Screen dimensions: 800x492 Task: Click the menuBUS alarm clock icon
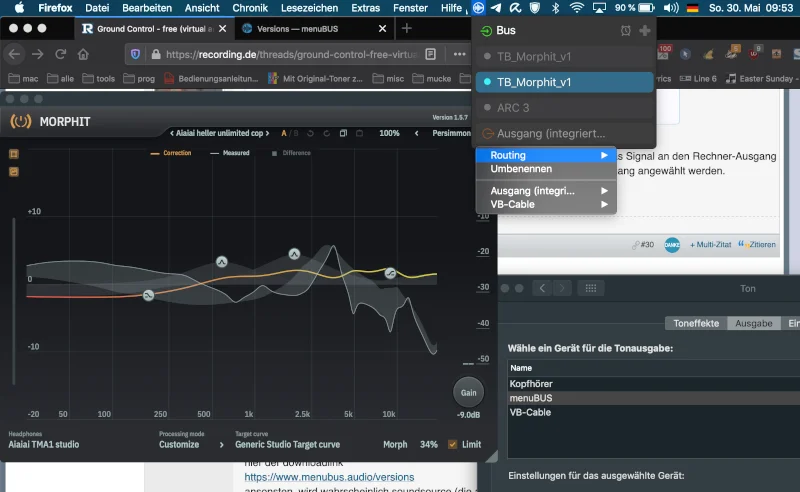626,31
